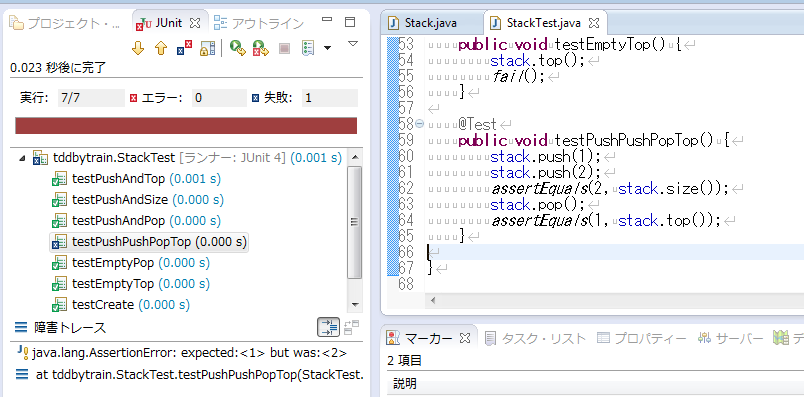Maximize the JUnit view panel
The image size is (804, 397).
(350, 22)
